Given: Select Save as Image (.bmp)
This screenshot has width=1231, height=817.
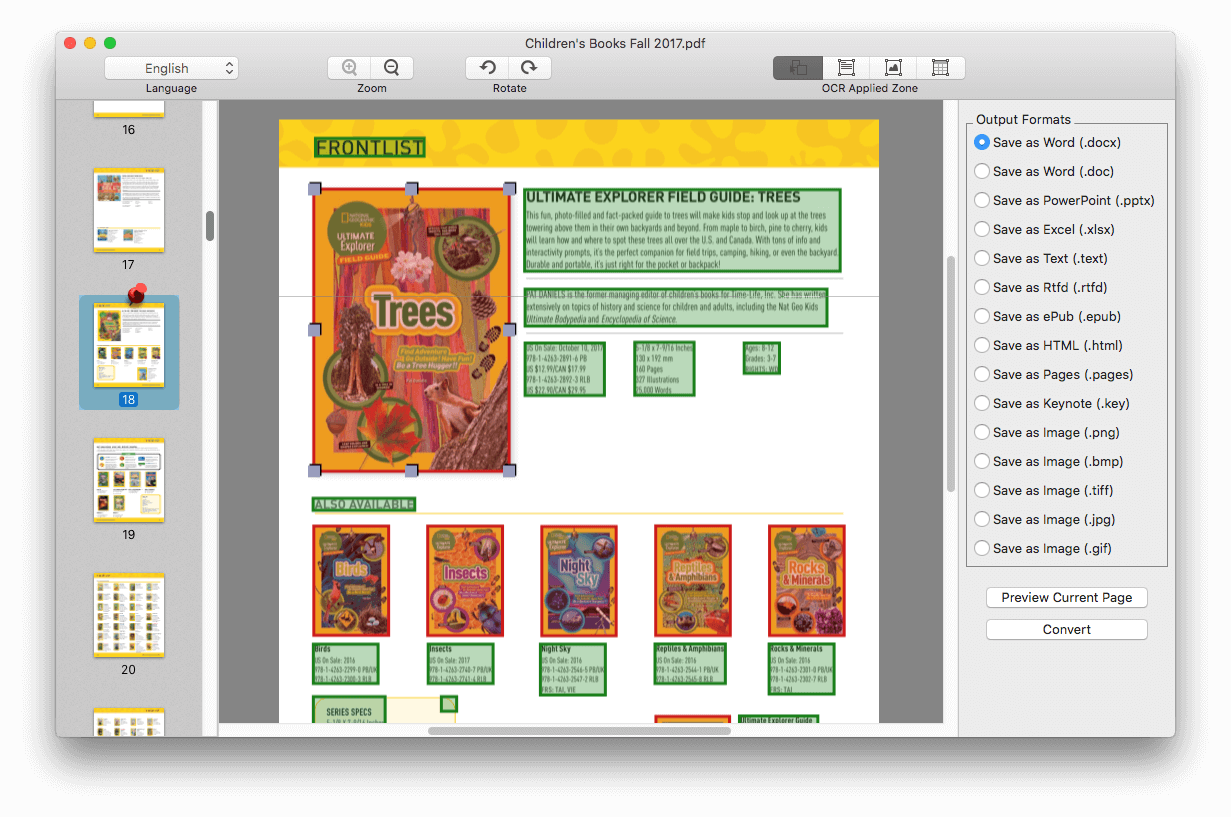Looking at the screenshot, I should (1049, 461).
